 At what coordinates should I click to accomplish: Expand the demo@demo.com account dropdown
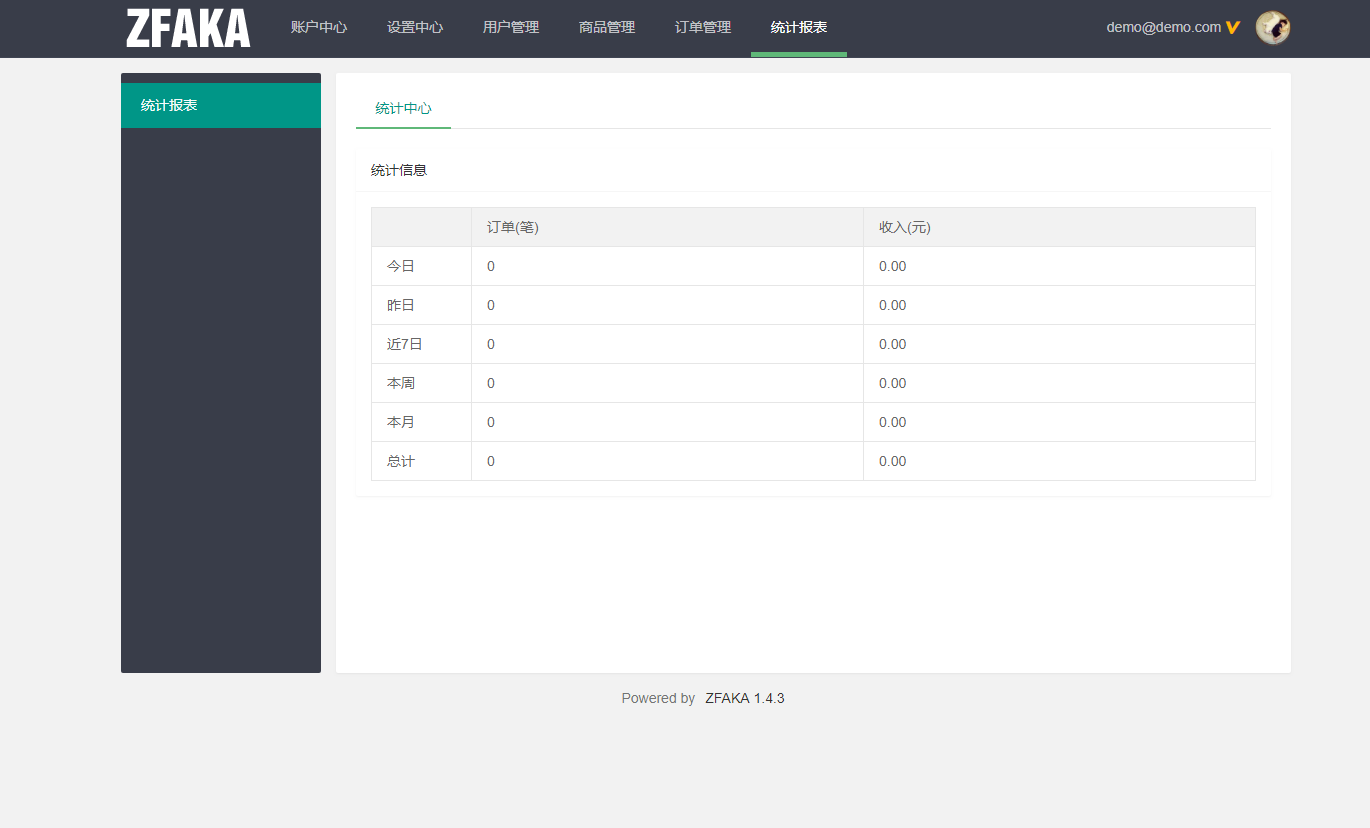pos(1163,28)
